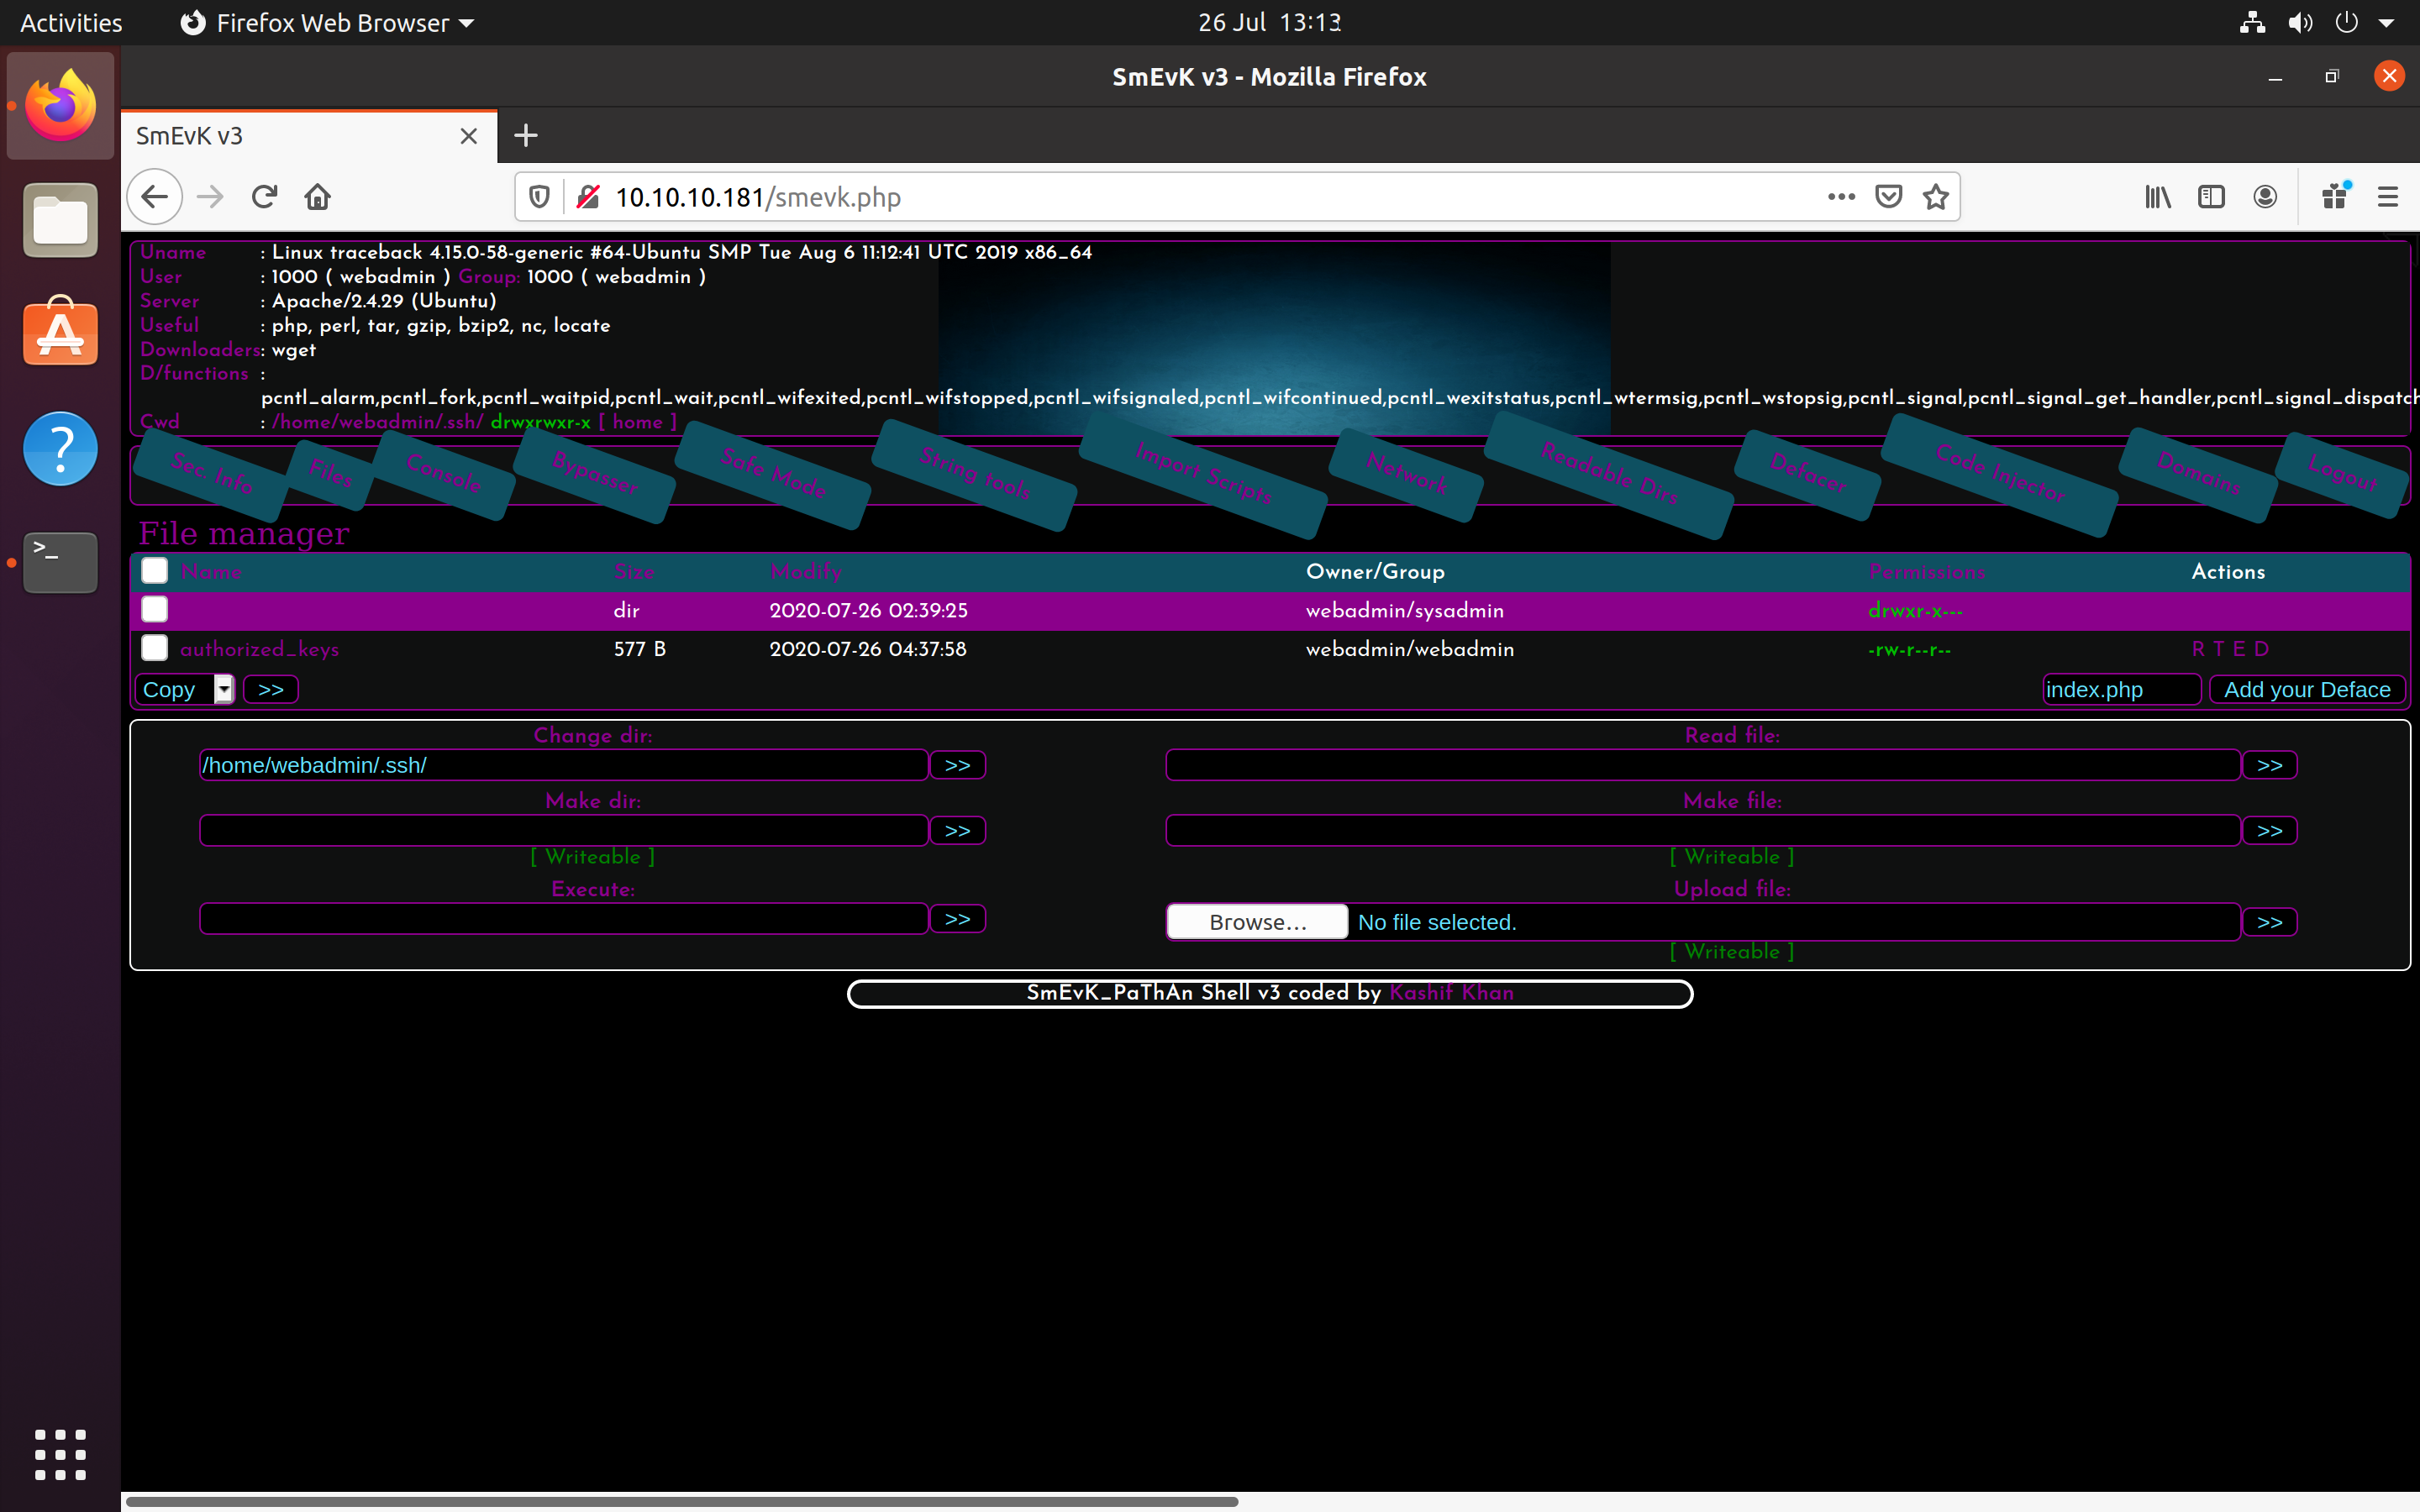Go back to the previous page
Screen dimensions: 2420x1512
click(x=154, y=197)
